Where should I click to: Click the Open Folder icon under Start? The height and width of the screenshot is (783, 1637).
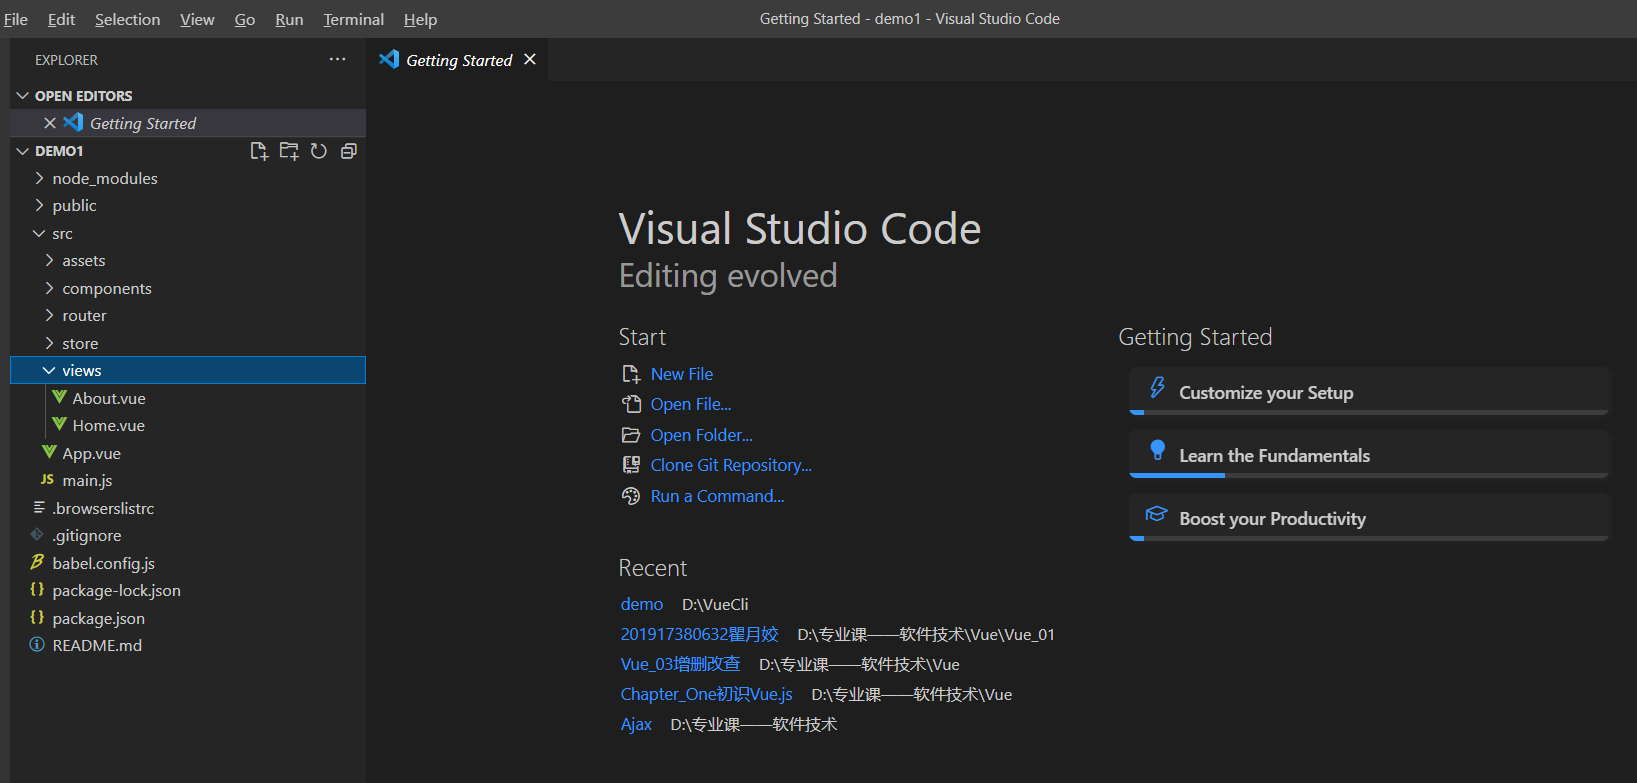click(x=631, y=435)
